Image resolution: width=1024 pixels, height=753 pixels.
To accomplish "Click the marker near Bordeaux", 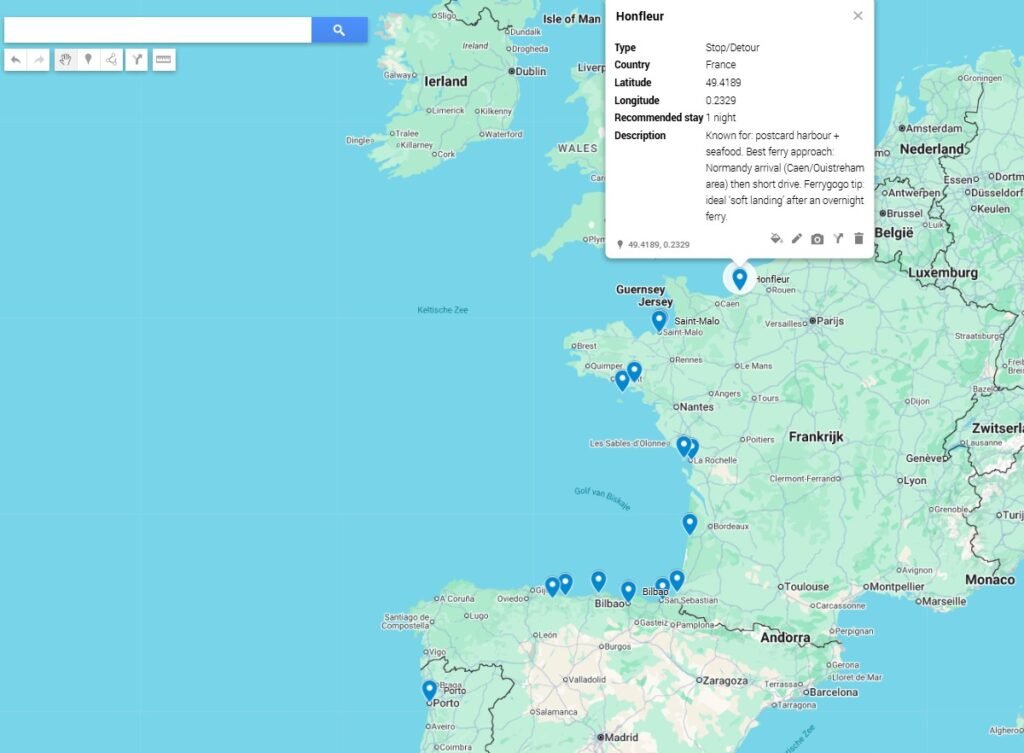I will point(689,523).
